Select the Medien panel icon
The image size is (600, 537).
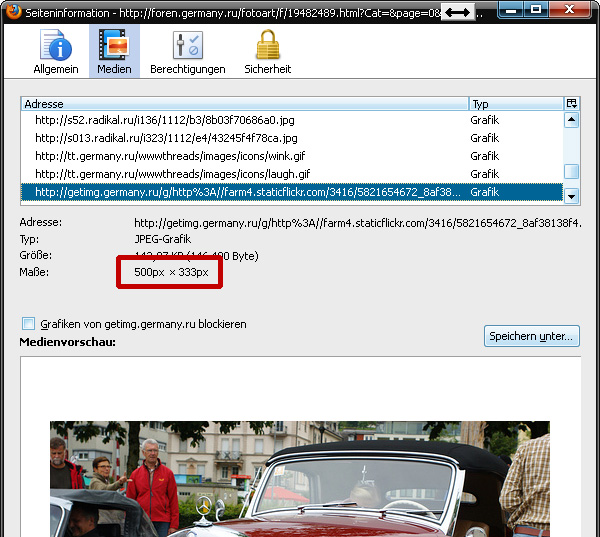click(x=114, y=51)
